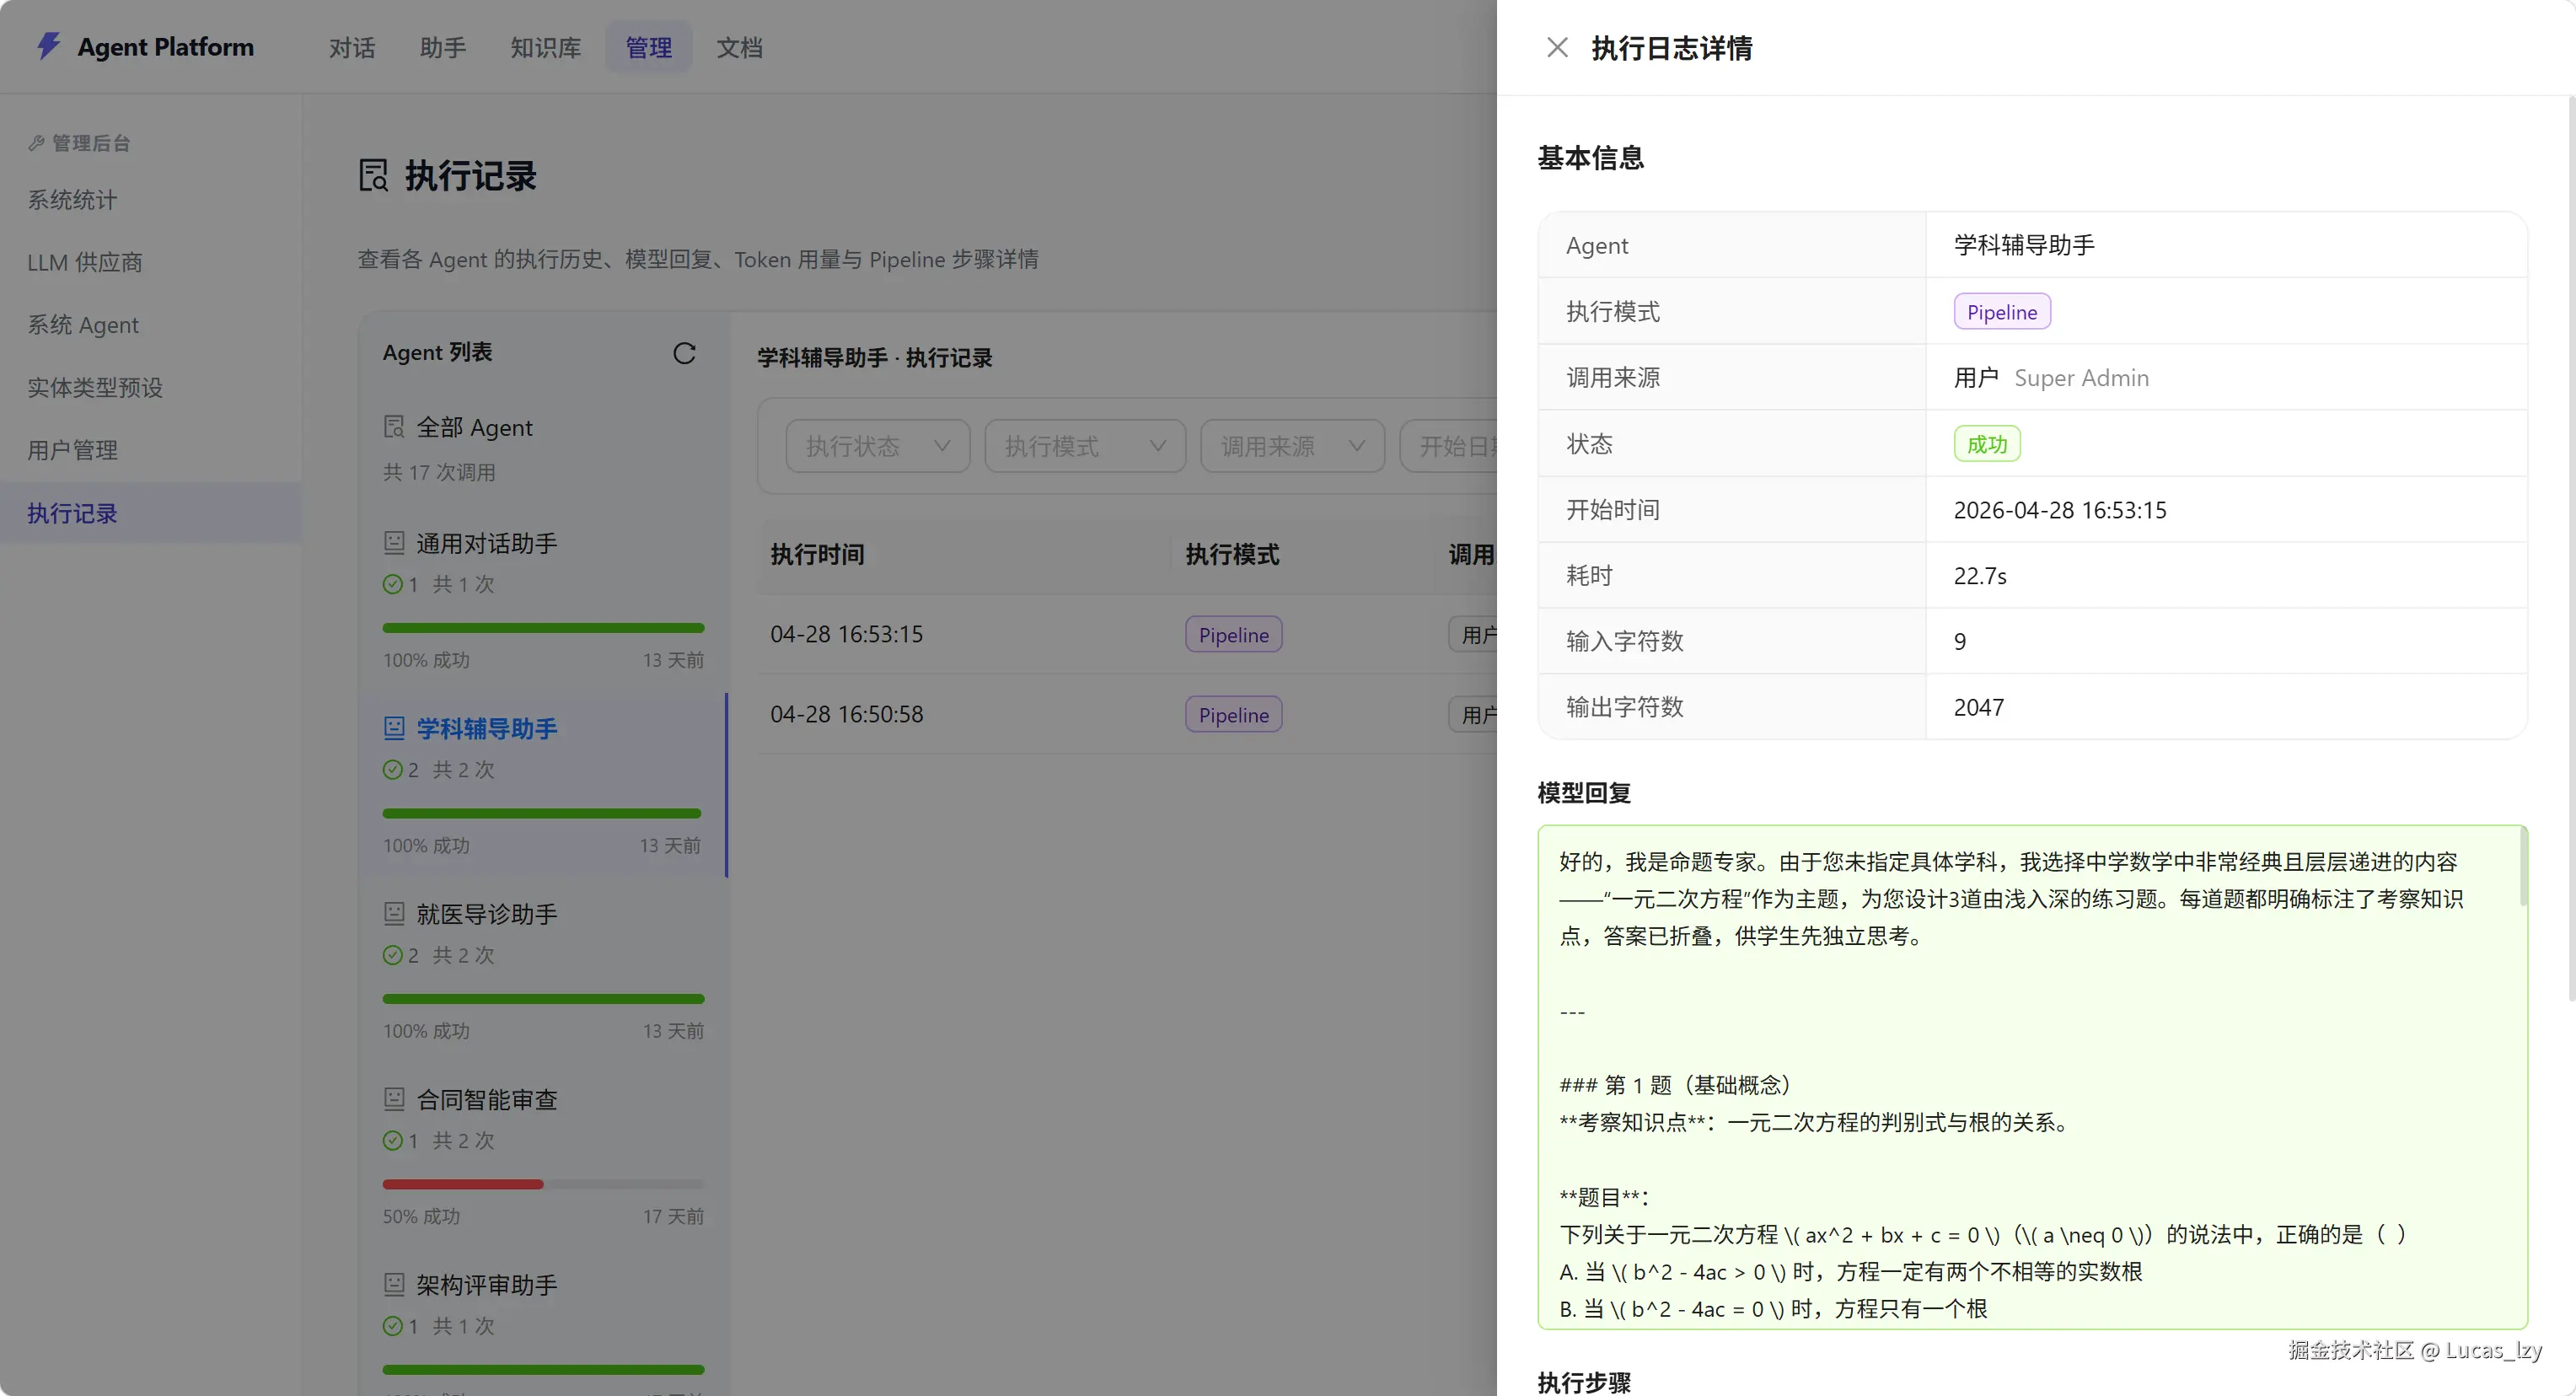Click inside the 模型回复 text box
The width and height of the screenshot is (2576, 1396).
point(2032,1077)
